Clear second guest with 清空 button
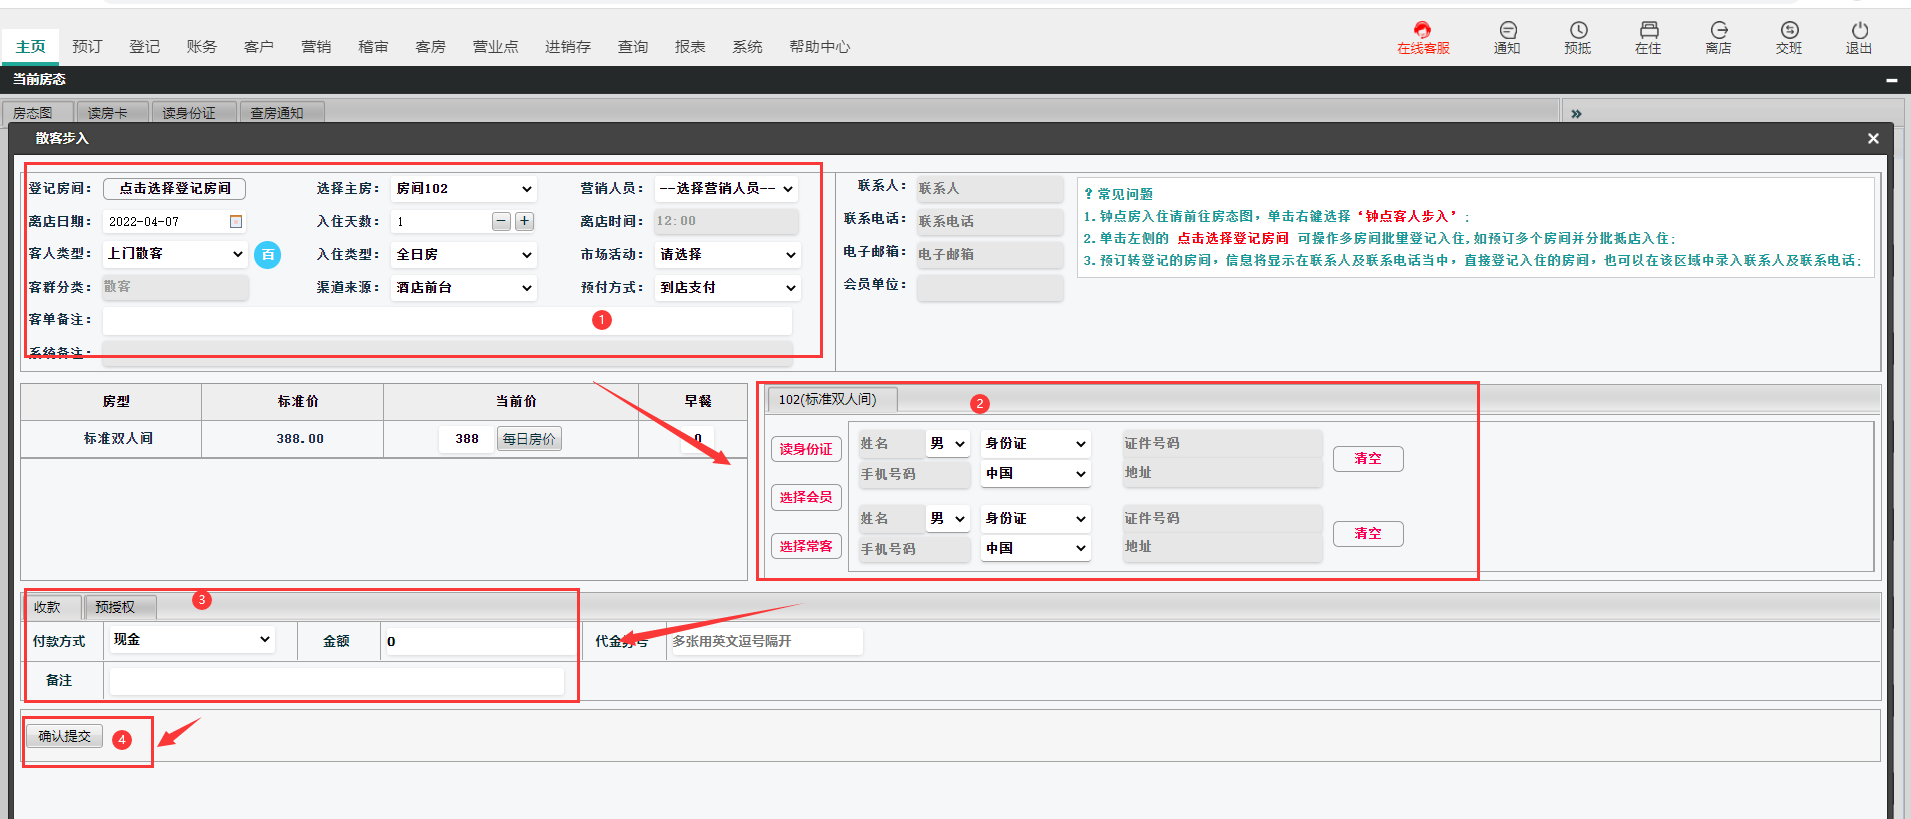1911x819 pixels. pyautogui.click(x=1368, y=533)
